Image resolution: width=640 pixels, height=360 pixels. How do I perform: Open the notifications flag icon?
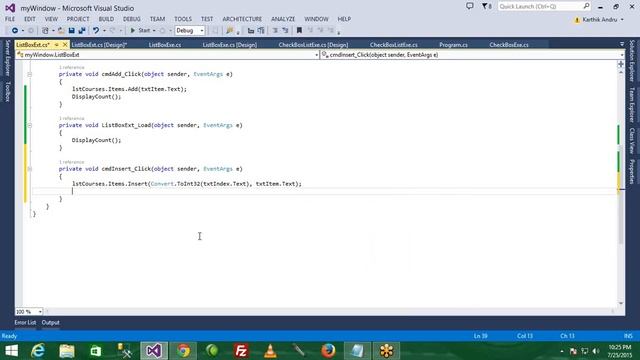click(486, 6)
